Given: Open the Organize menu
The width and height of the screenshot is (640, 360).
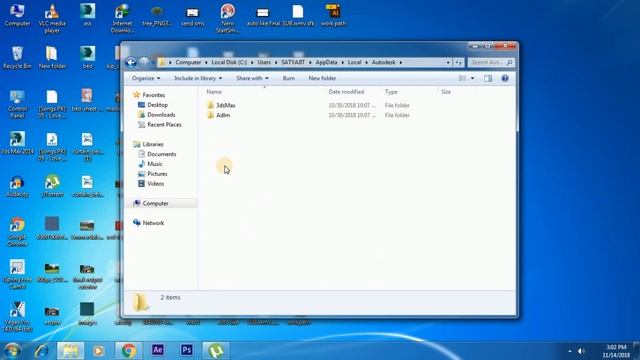Looking at the screenshot, I should coord(146,78).
